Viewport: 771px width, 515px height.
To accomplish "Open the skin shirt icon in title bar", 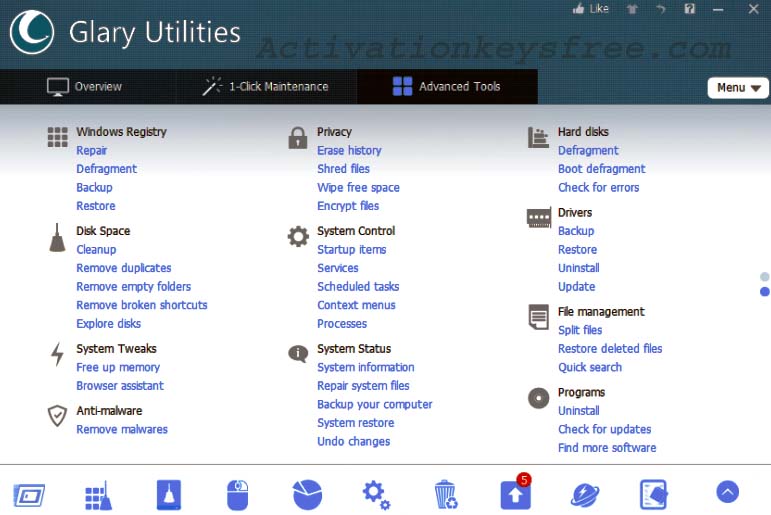I will pyautogui.click(x=632, y=9).
